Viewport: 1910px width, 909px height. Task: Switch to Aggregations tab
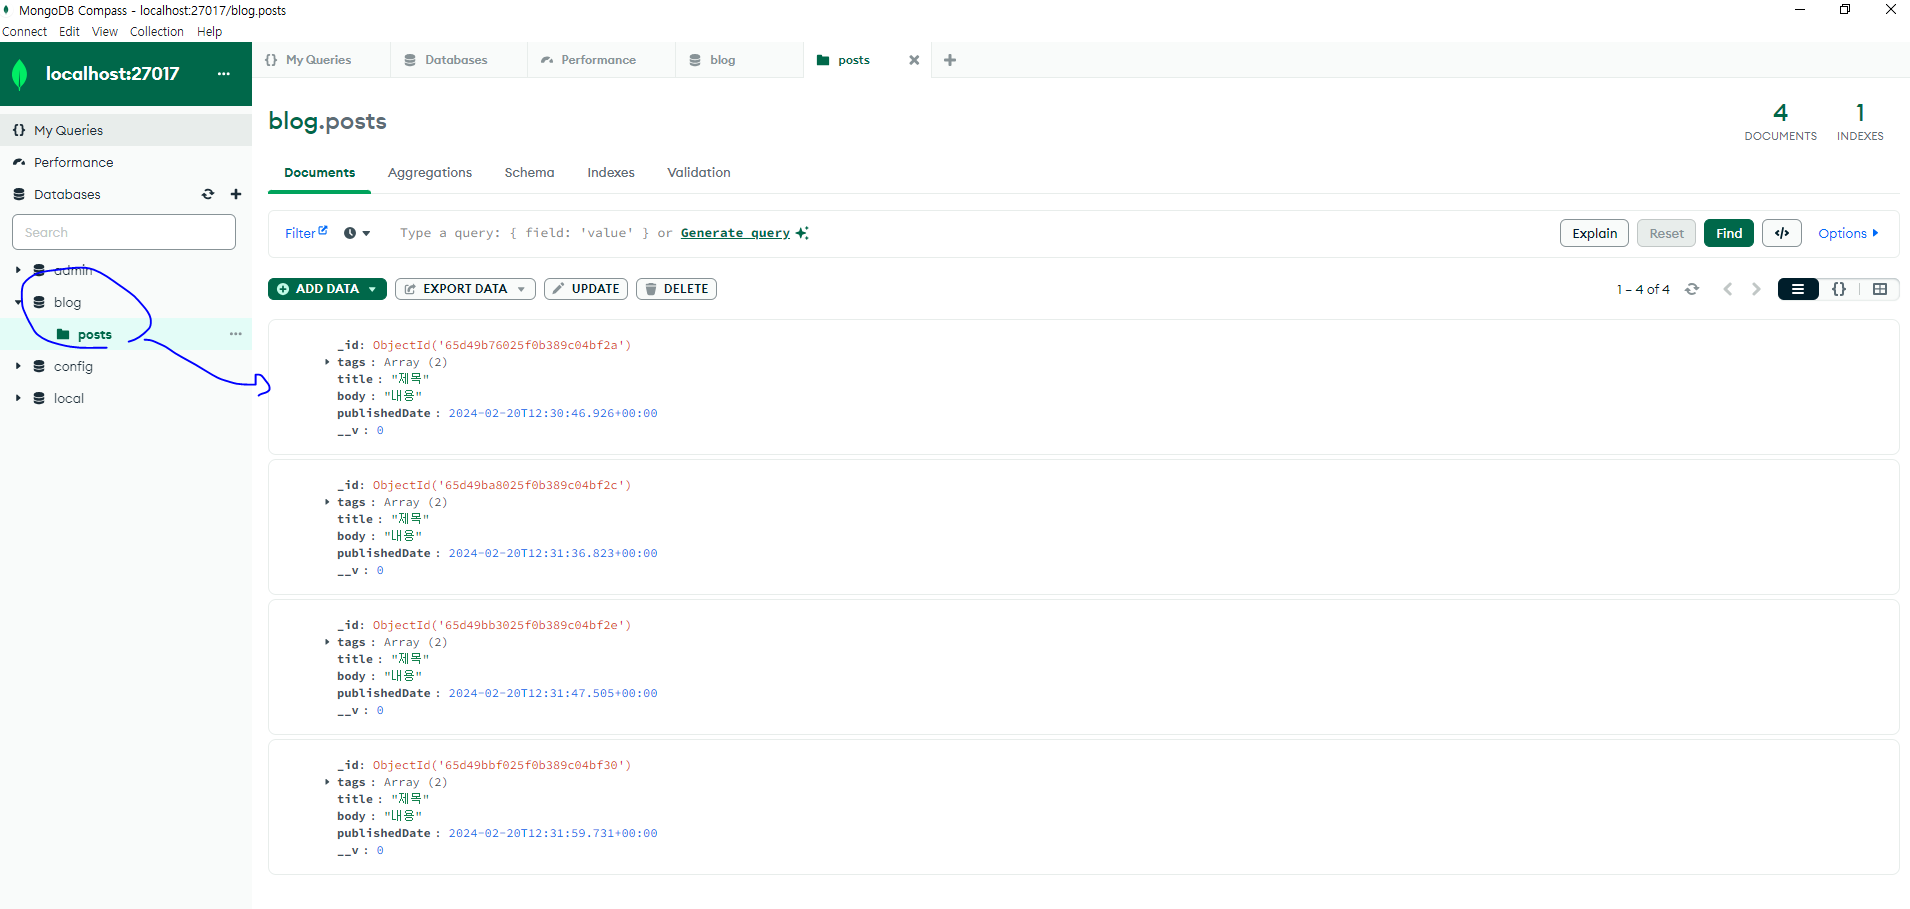pos(430,173)
